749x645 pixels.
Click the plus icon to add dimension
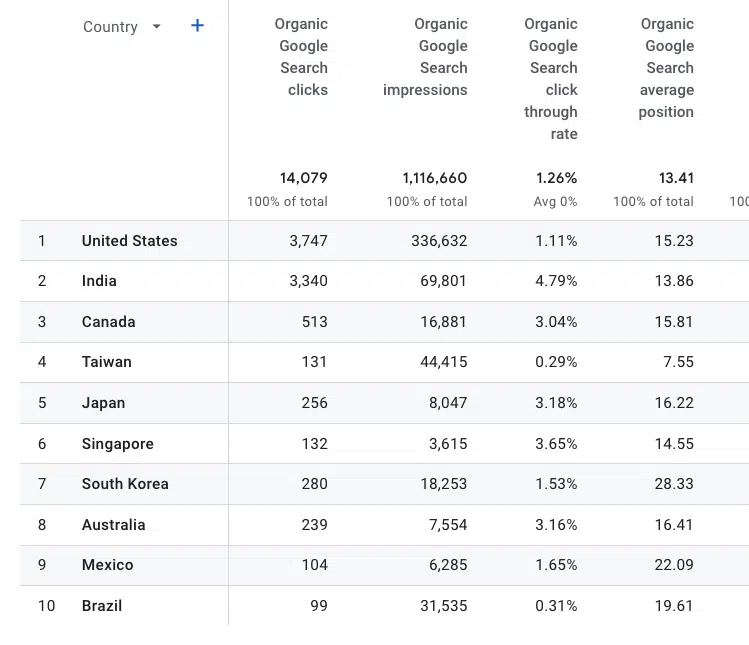tap(197, 26)
